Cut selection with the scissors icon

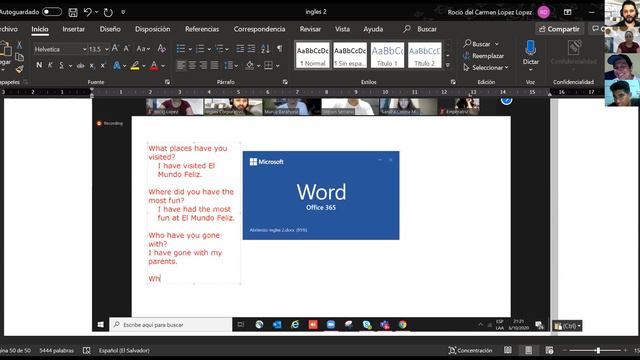pyautogui.click(x=19, y=45)
